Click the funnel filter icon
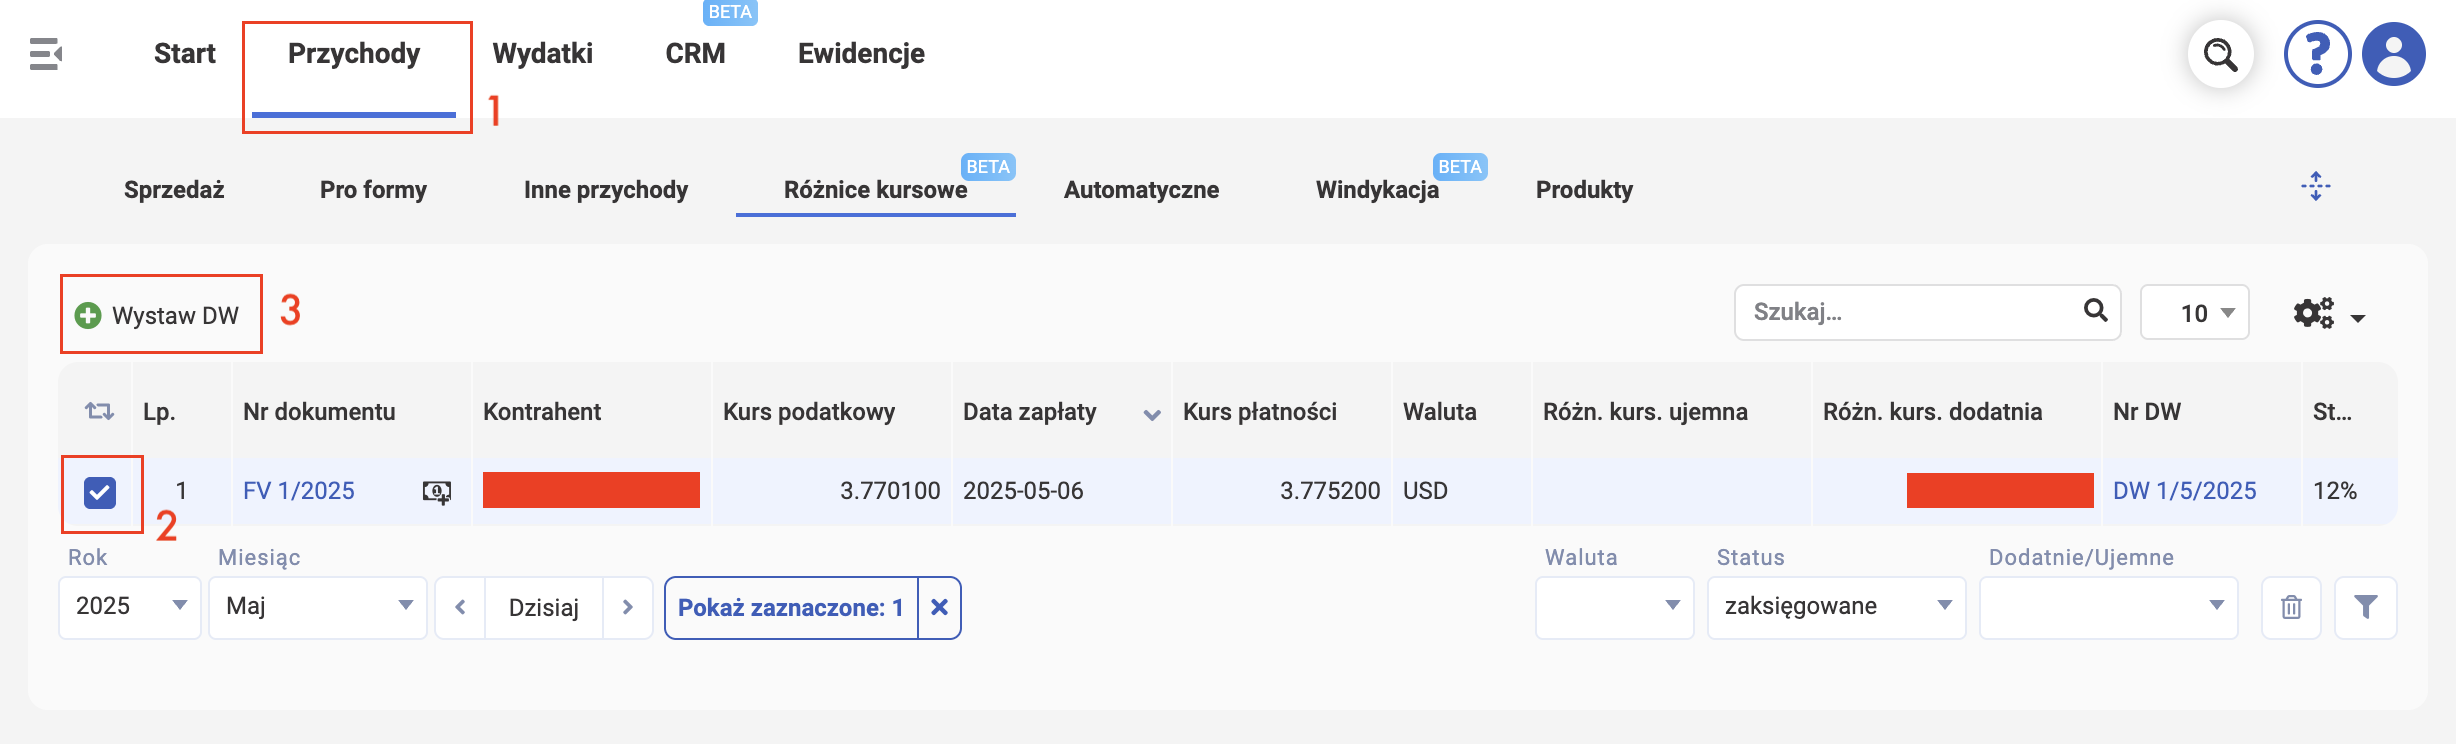This screenshot has height=744, width=2456. tap(2365, 607)
